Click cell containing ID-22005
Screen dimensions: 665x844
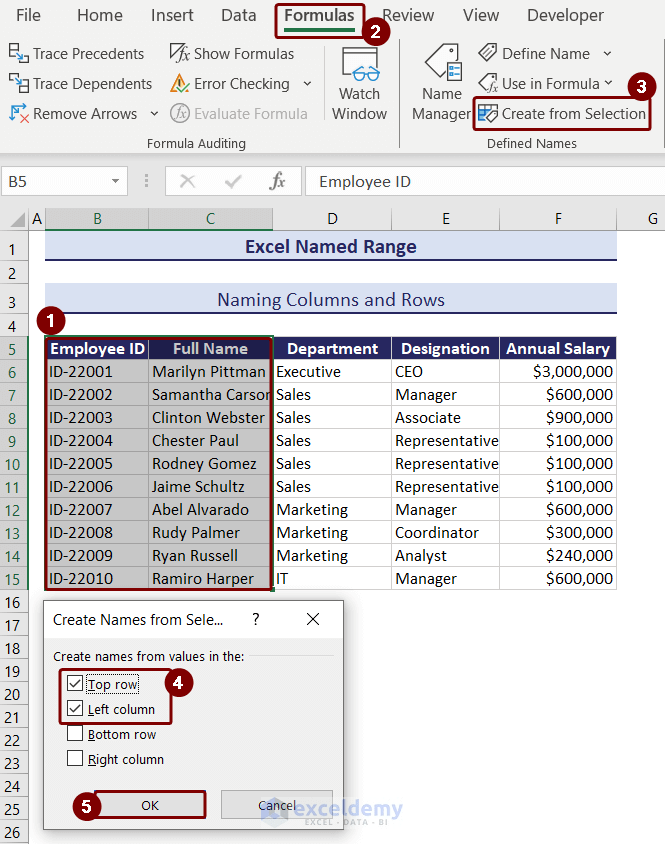point(97,463)
